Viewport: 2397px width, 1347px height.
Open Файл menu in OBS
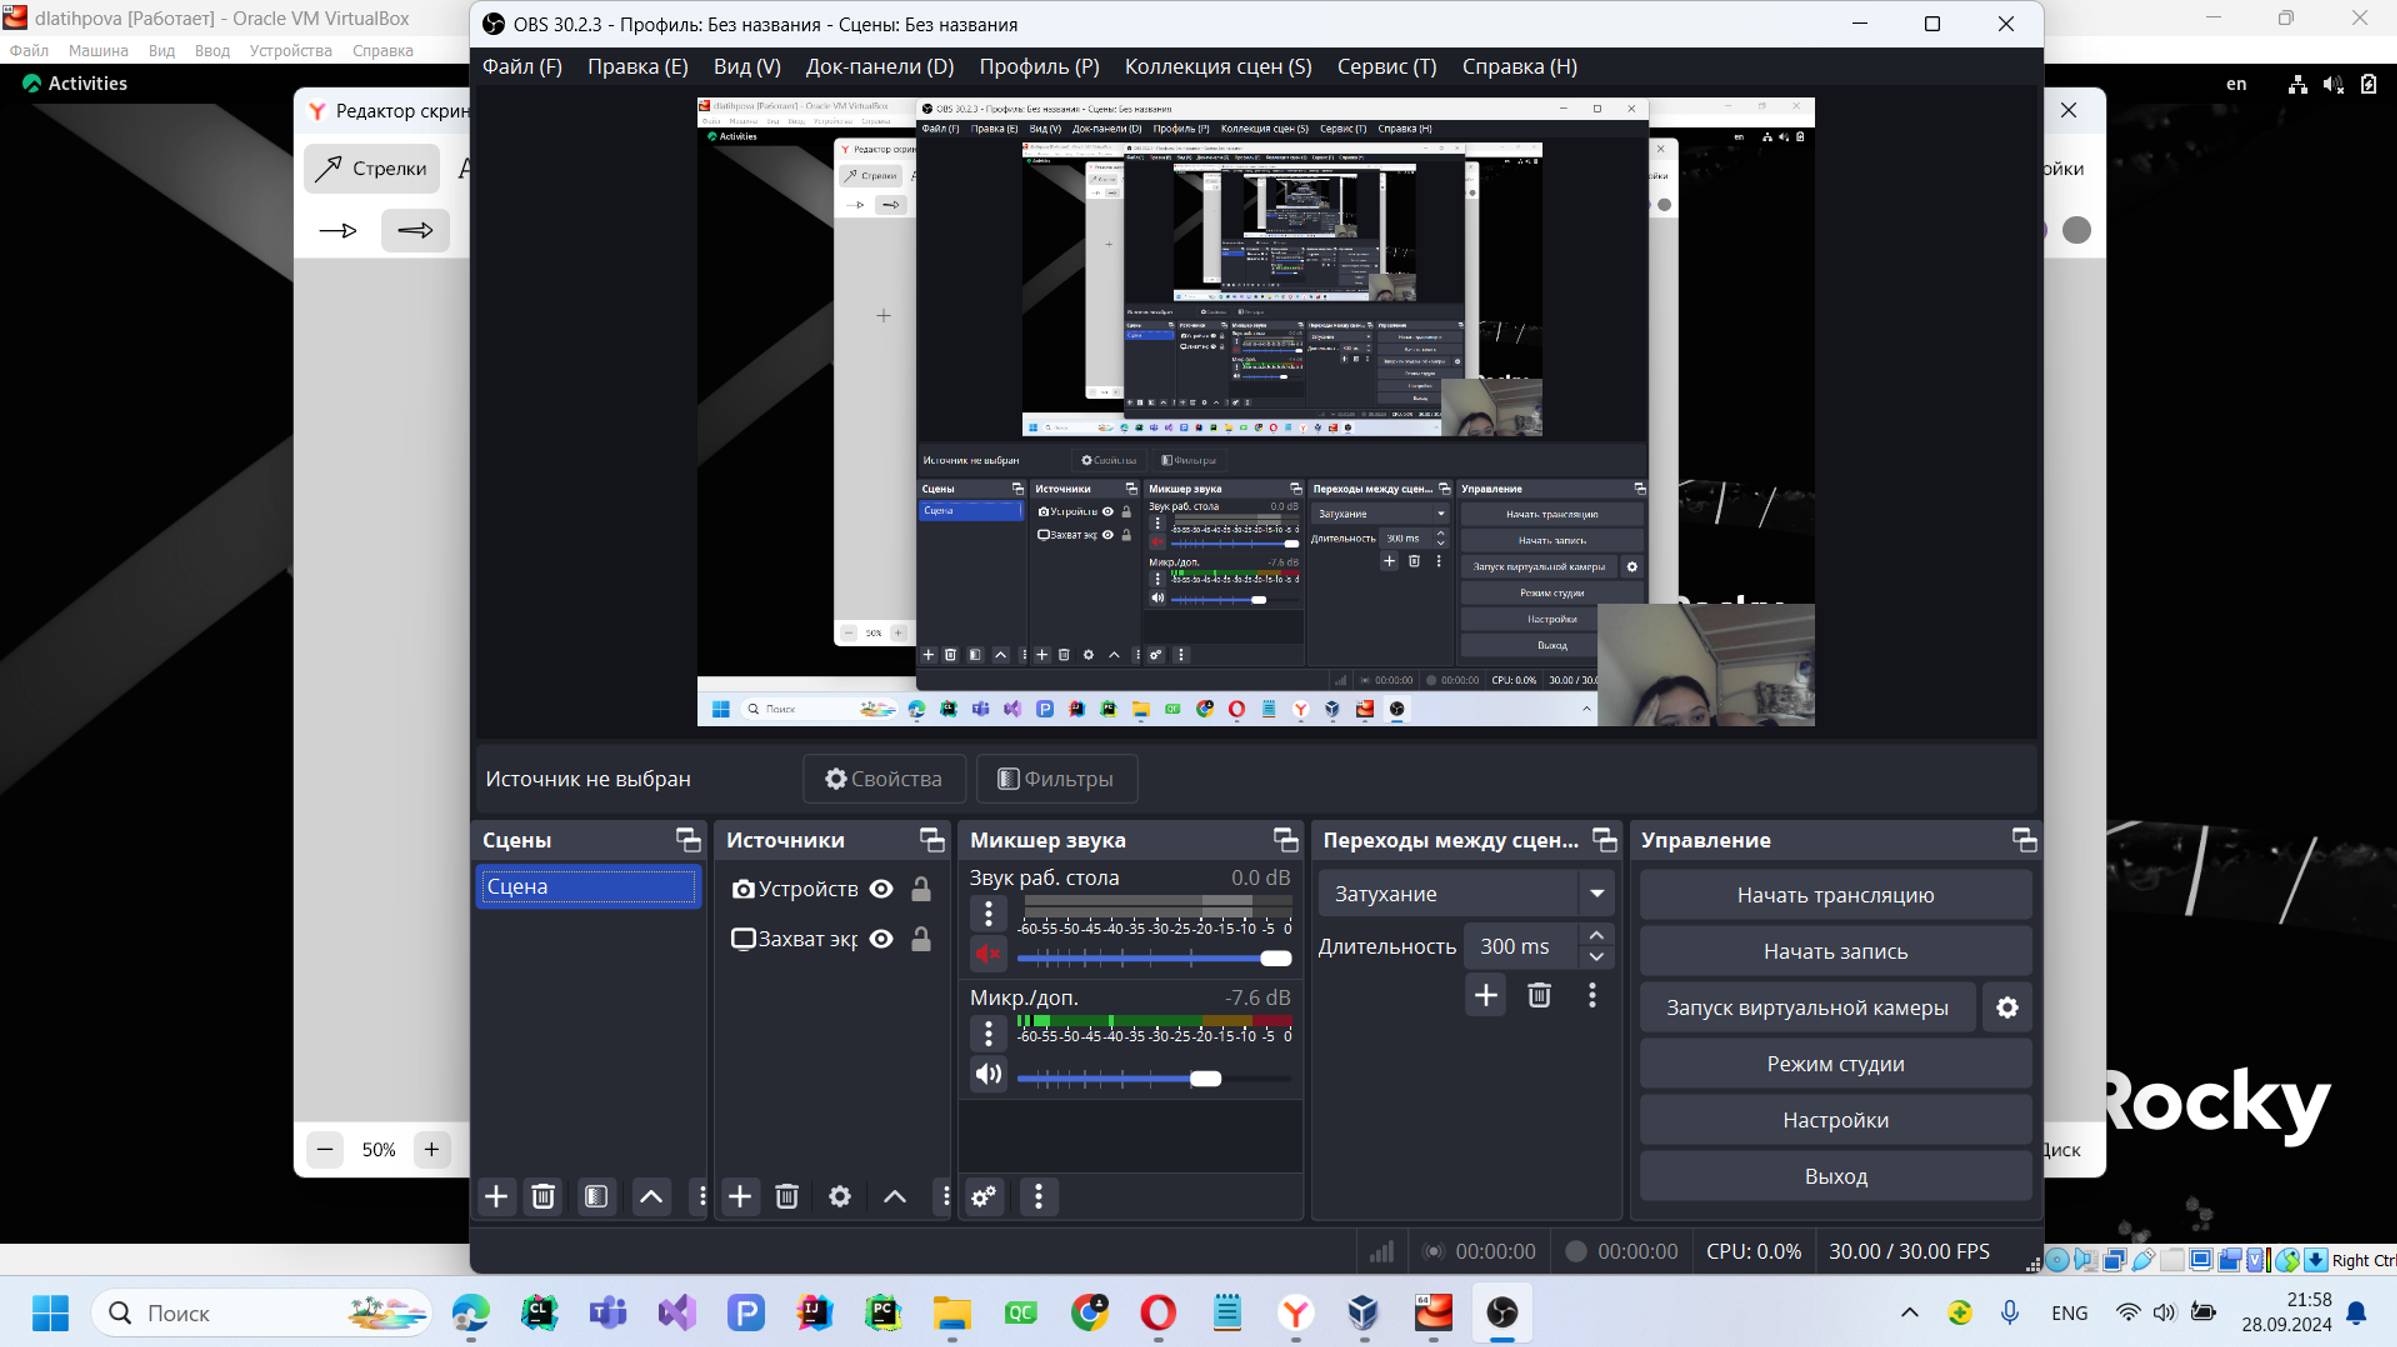tap(522, 66)
